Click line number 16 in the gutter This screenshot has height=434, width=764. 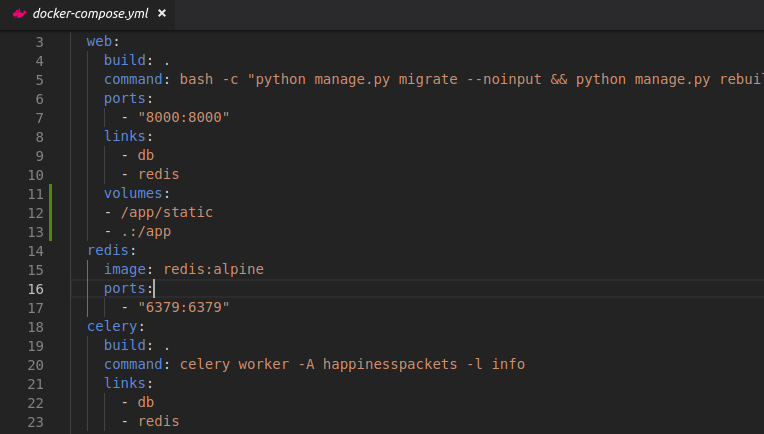tap(36, 289)
